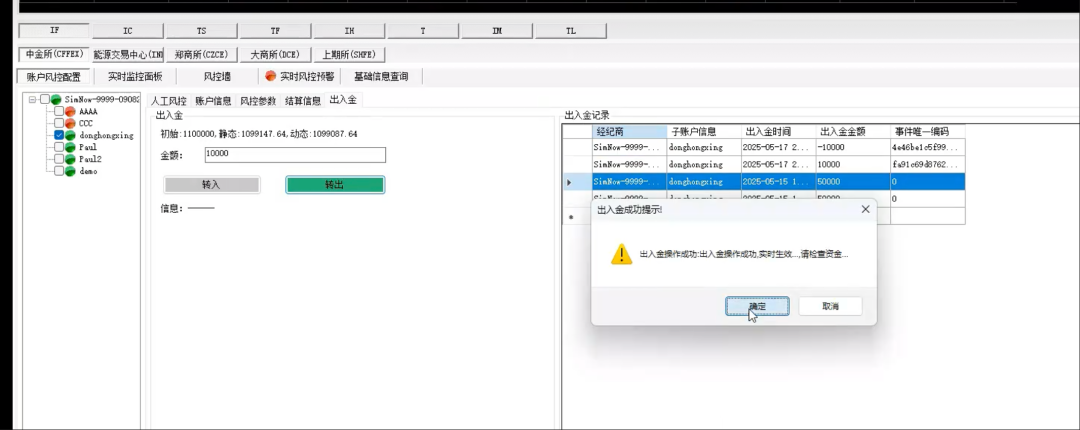Screen dimensions: 1080x430
Task: Confirm the dialog with 确定
Action: pyautogui.click(x=757, y=306)
